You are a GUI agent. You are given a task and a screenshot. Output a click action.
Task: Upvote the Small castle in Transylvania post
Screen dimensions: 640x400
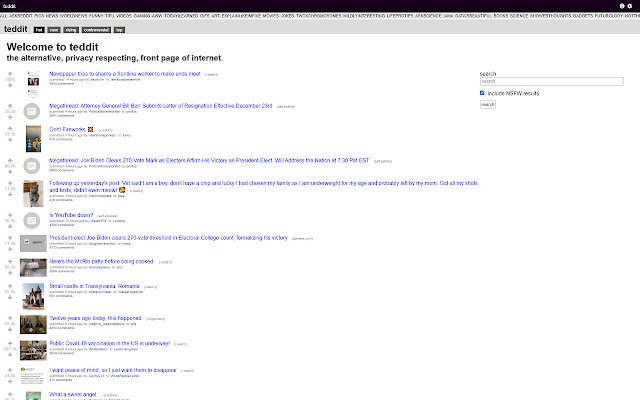tap(10, 287)
